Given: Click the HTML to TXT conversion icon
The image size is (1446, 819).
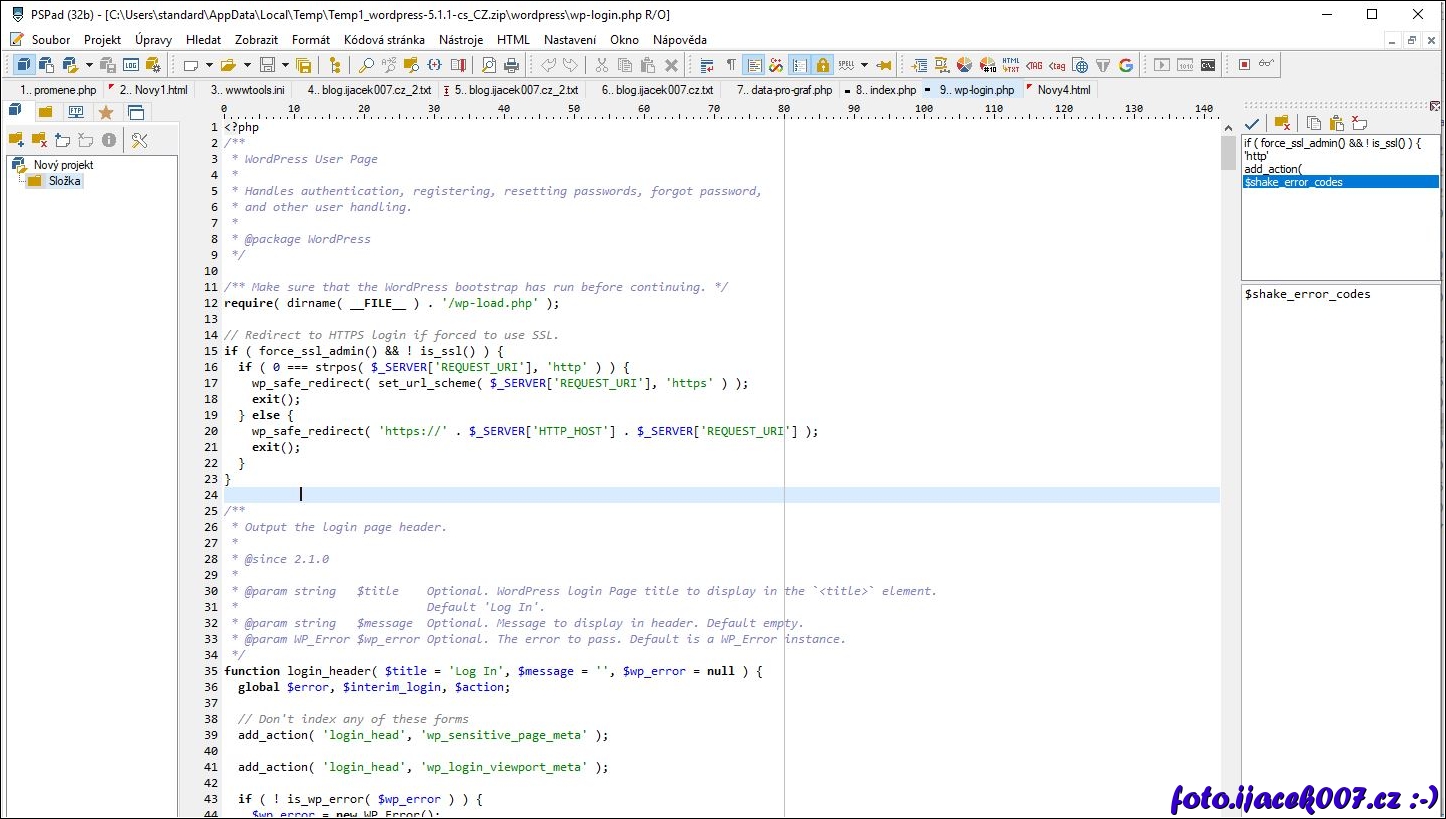Looking at the screenshot, I should 1011,65.
